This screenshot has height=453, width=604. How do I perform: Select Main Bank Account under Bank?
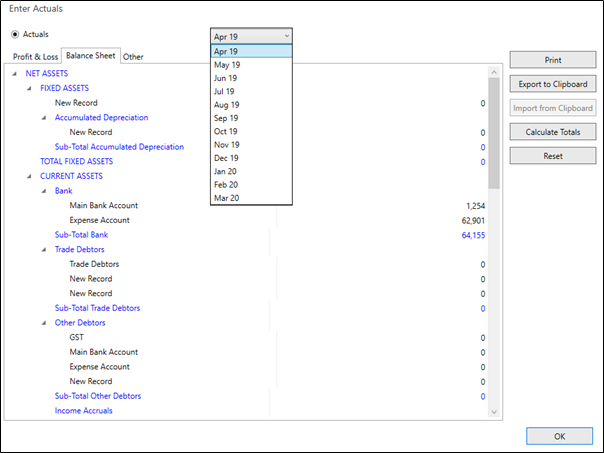pos(104,205)
